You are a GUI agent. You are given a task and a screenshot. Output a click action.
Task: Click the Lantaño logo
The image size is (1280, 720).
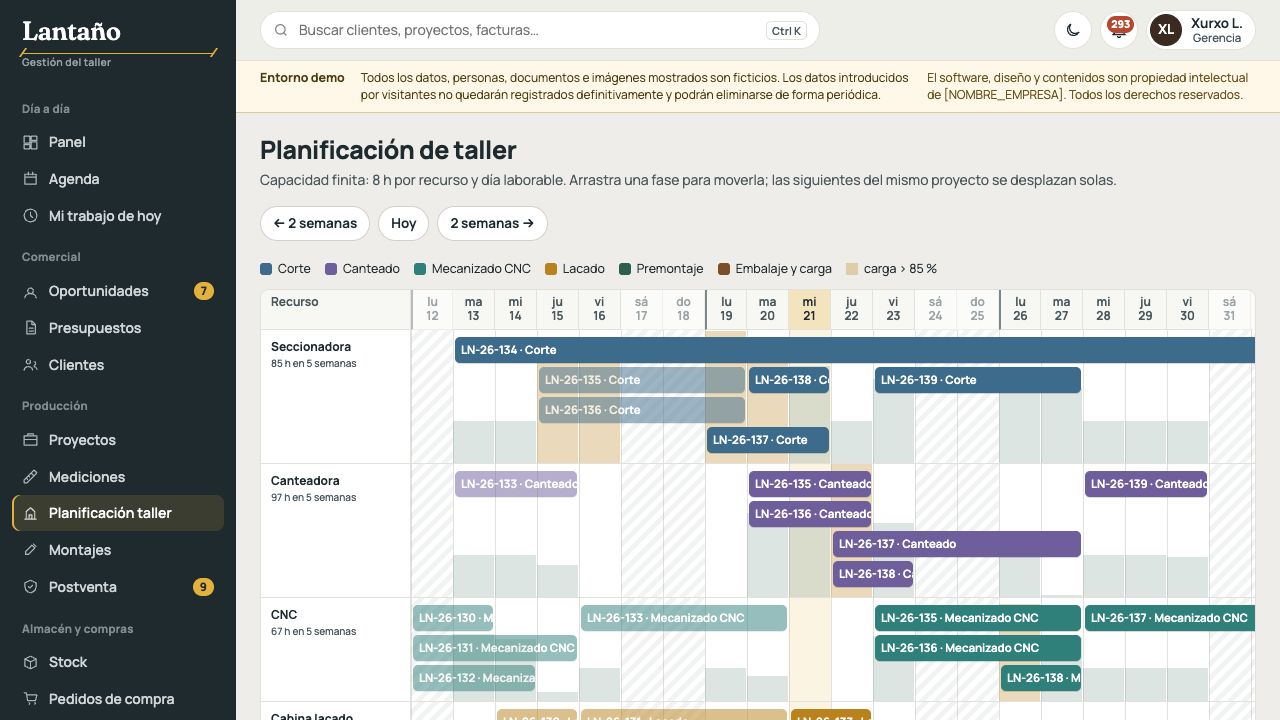[71, 31]
